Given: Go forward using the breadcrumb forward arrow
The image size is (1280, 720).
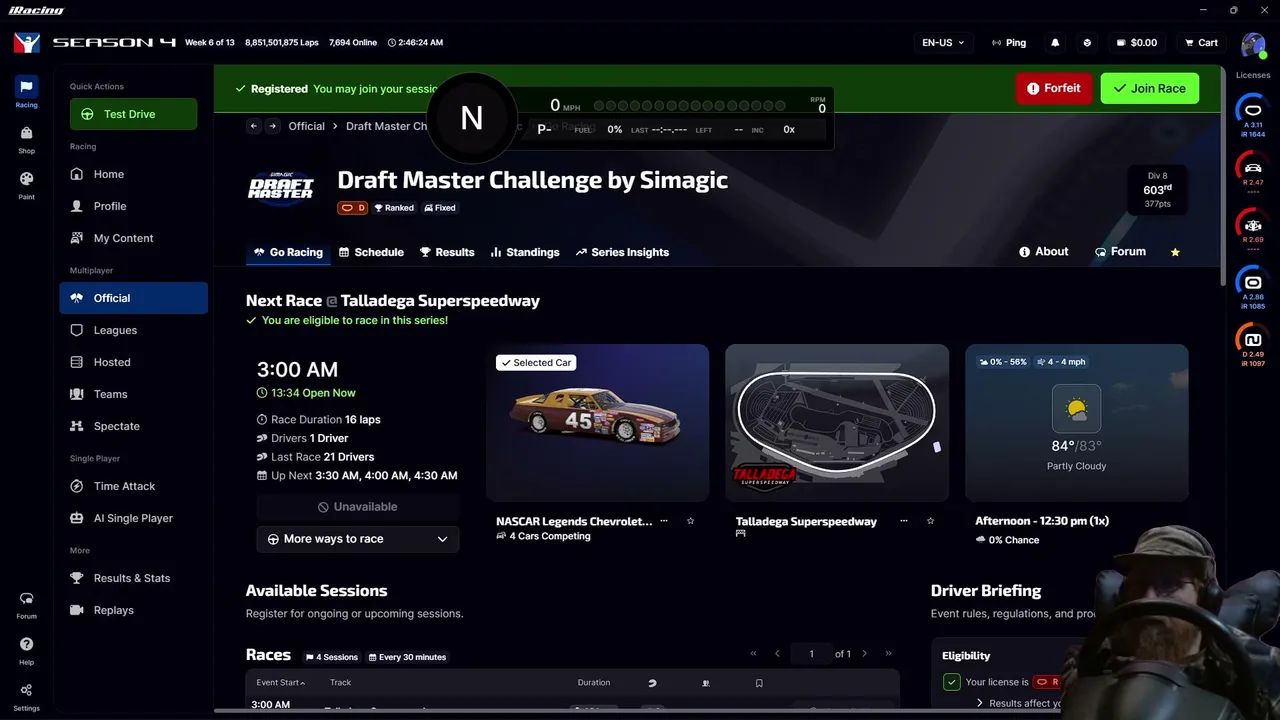Looking at the screenshot, I should [272, 126].
